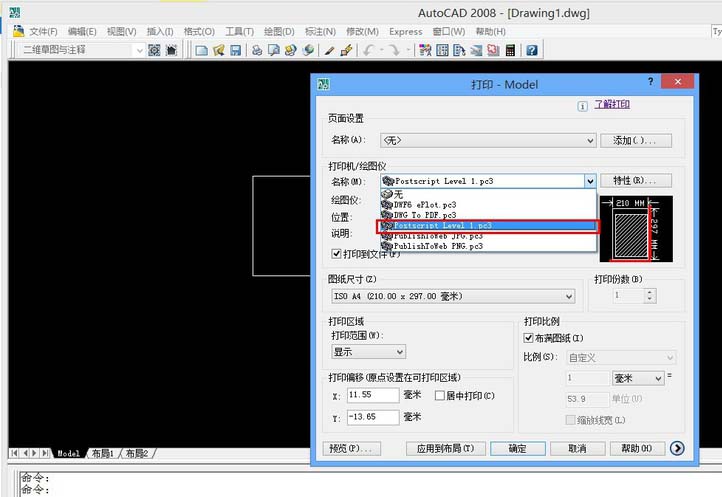Click the Y offset field showing -13.65

pos(373,417)
